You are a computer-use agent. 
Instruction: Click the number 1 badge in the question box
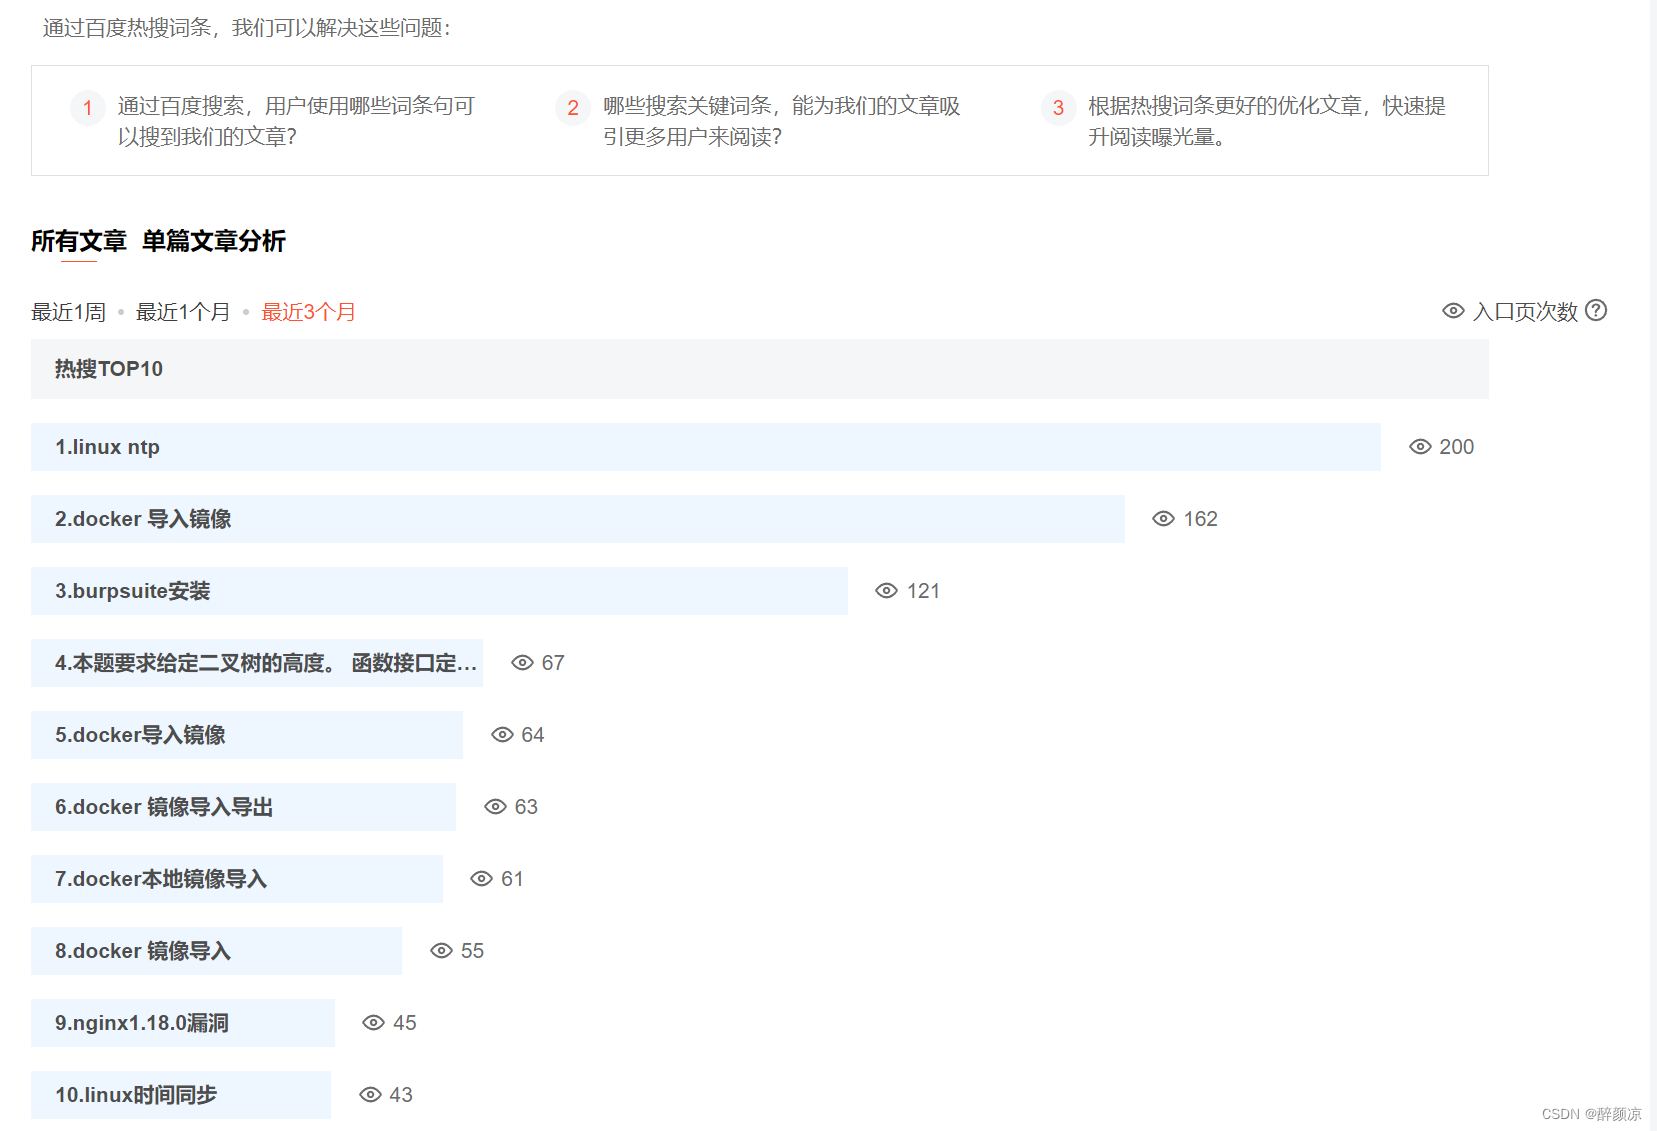click(x=88, y=107)
